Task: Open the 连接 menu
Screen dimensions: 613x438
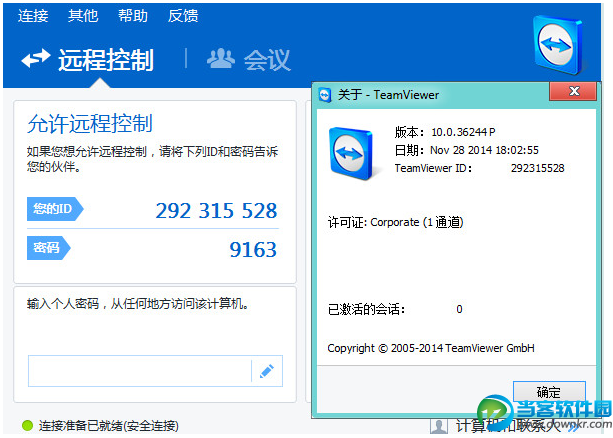Action: [33, 16]
